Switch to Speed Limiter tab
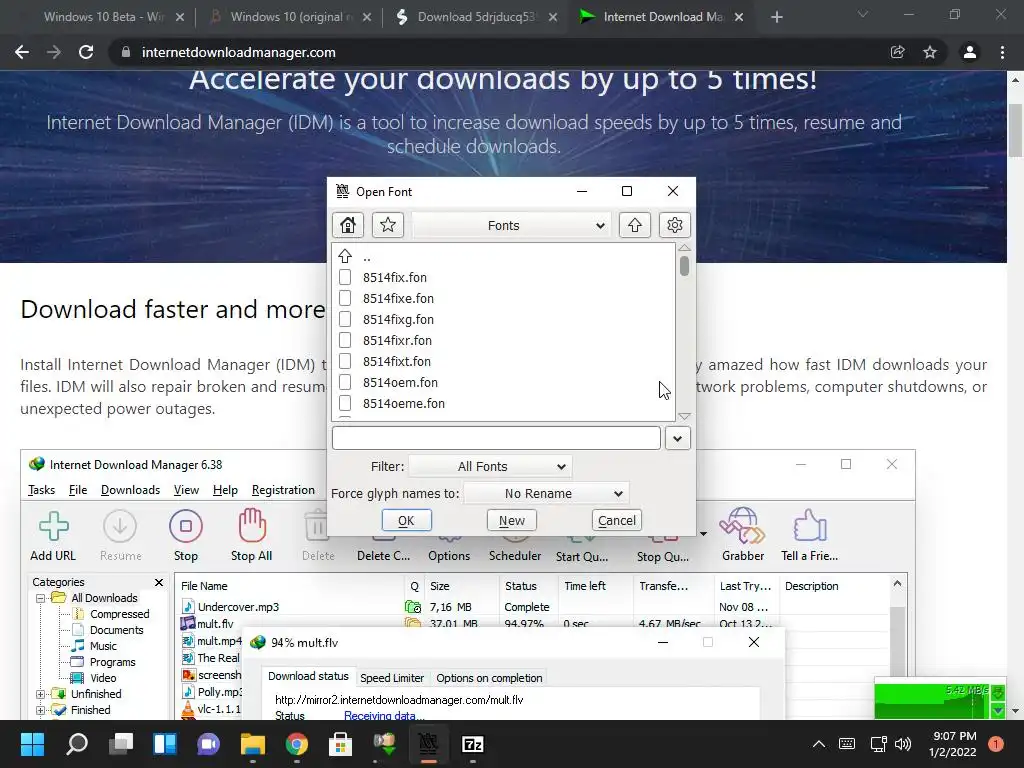Screen dimensions: 1024x768 coord(392,678)
